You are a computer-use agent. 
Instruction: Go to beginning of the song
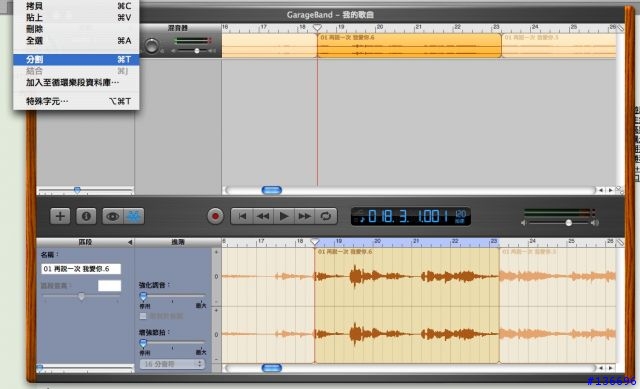[x=242, y=216]
